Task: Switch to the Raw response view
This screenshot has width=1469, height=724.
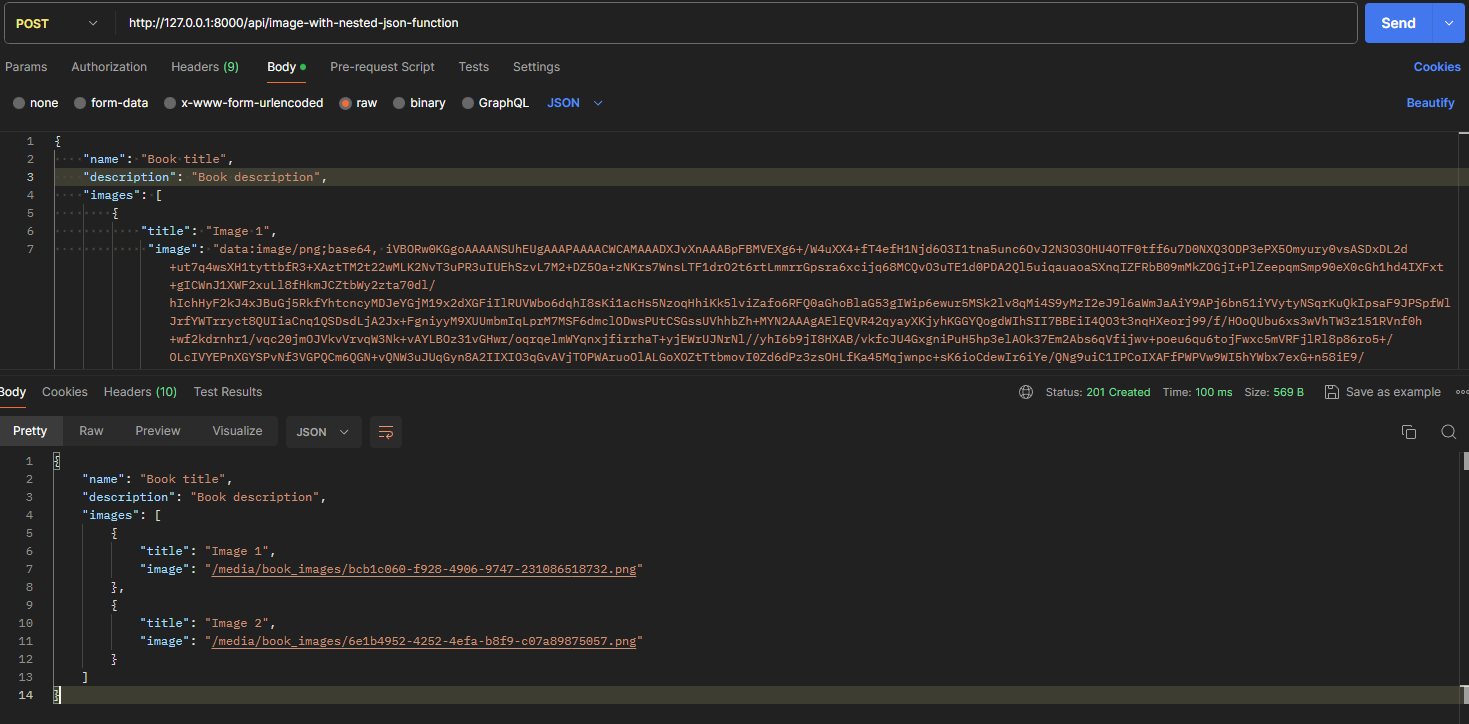Action: (91, 431)
